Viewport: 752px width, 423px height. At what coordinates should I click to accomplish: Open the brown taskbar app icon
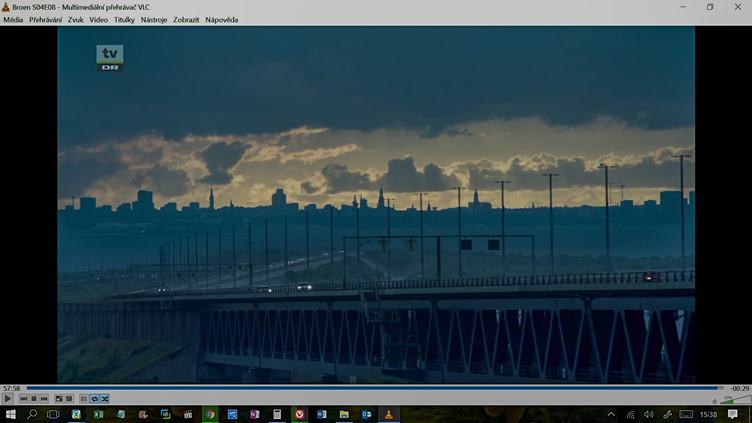143,414
